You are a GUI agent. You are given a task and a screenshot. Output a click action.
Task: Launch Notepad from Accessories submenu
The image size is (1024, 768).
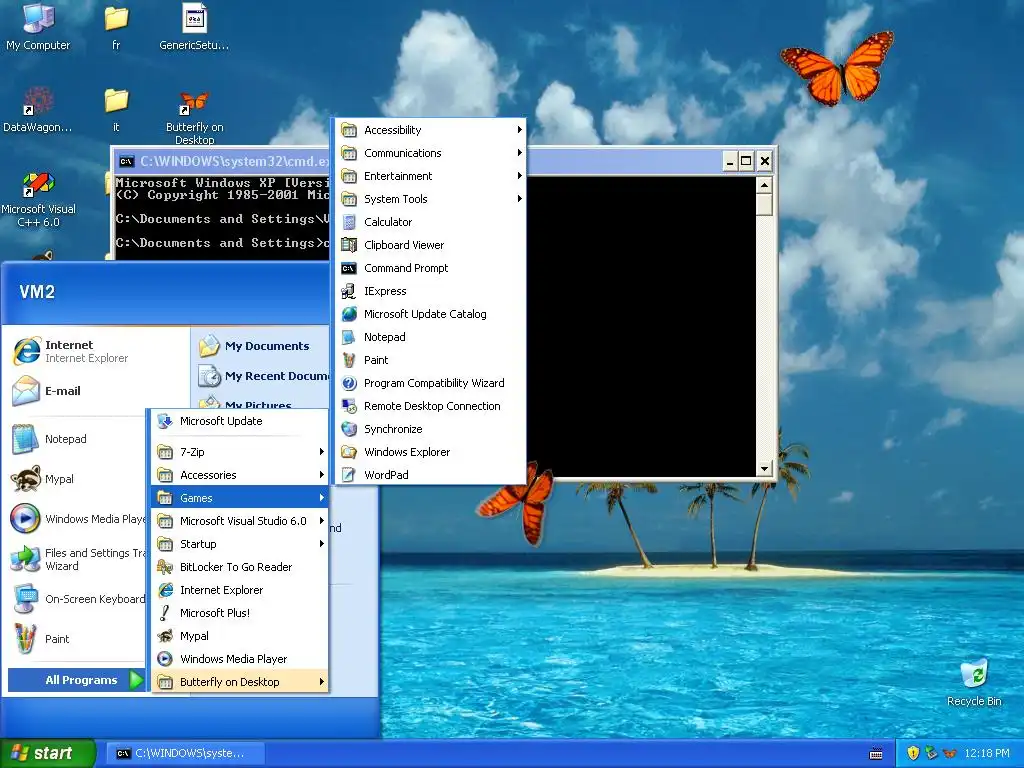(430, 337)
